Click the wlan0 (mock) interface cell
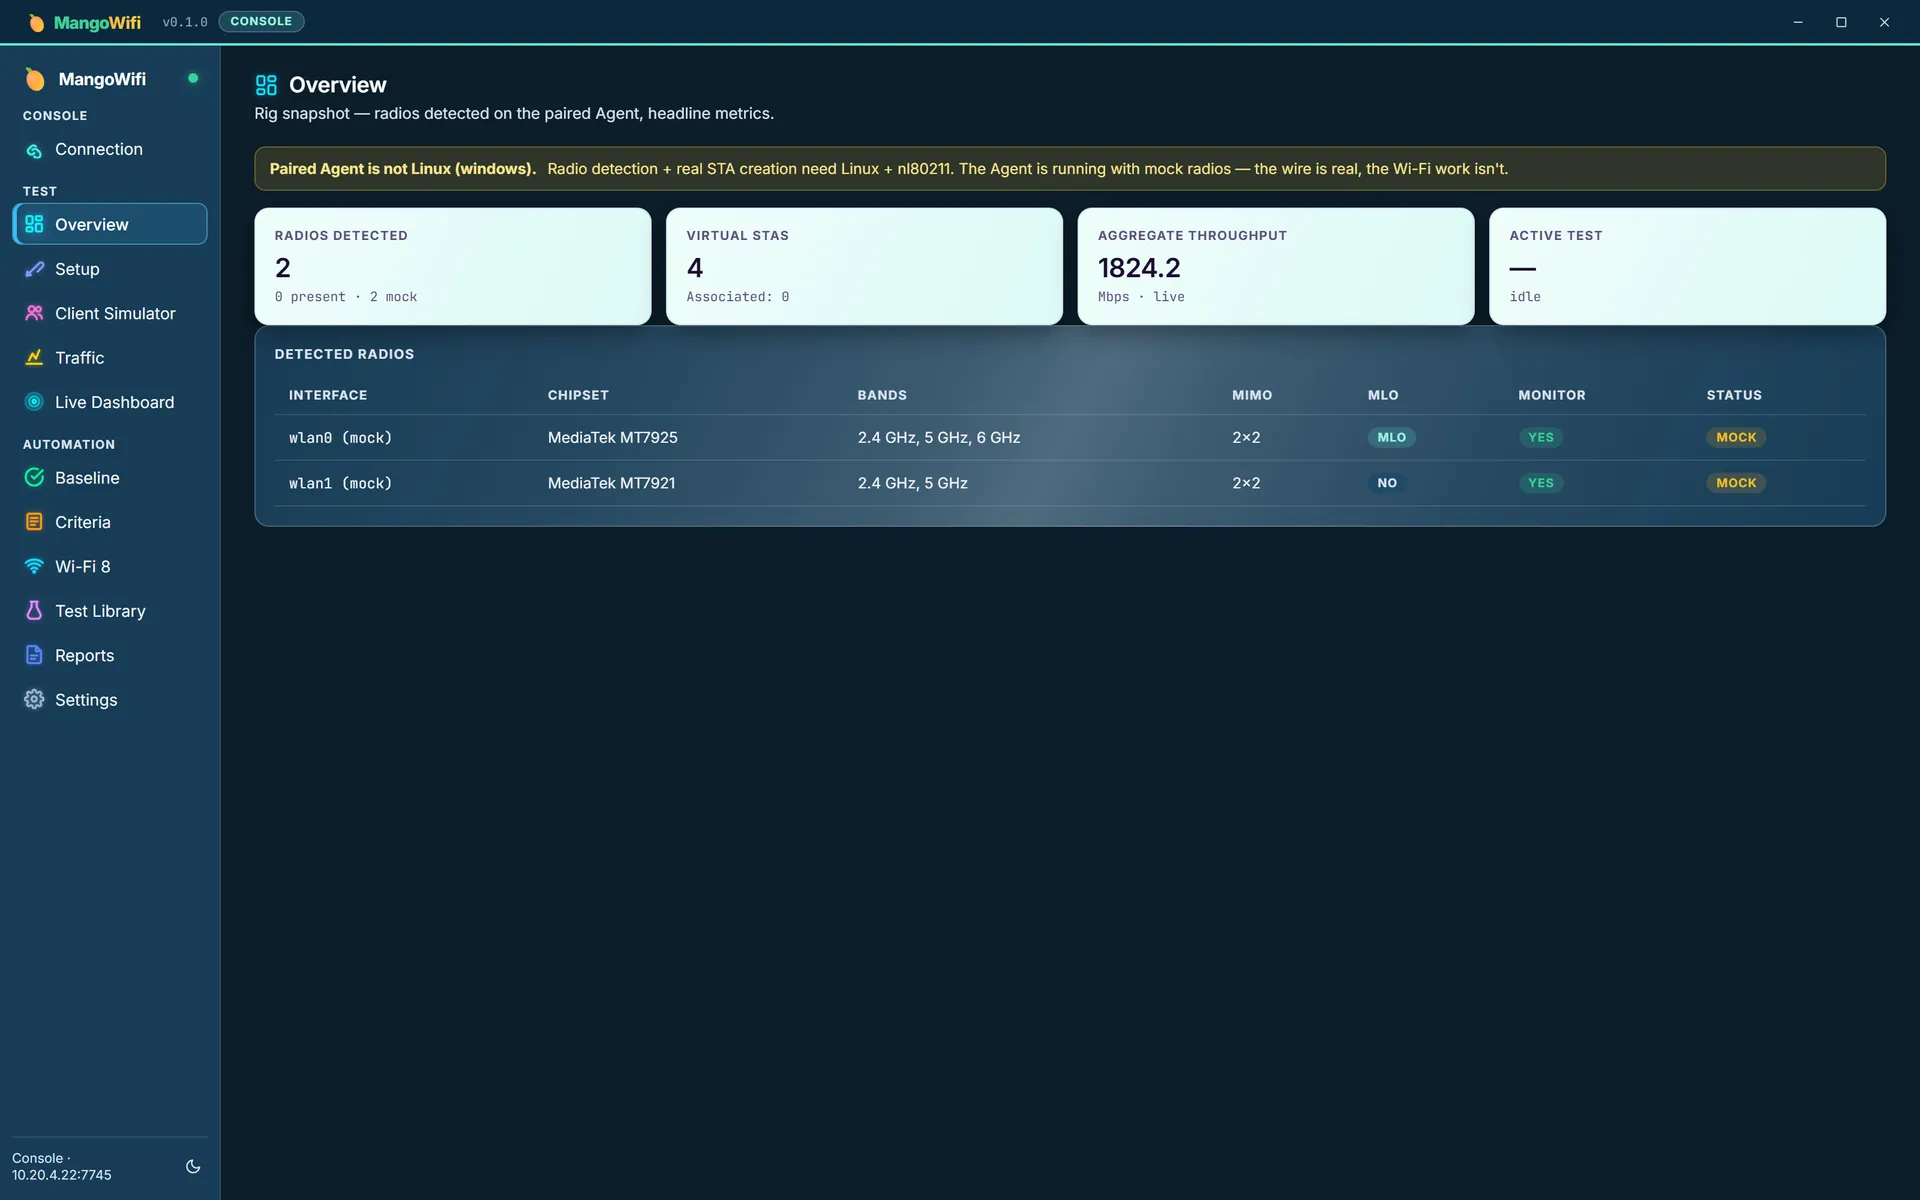 (340, 438)
